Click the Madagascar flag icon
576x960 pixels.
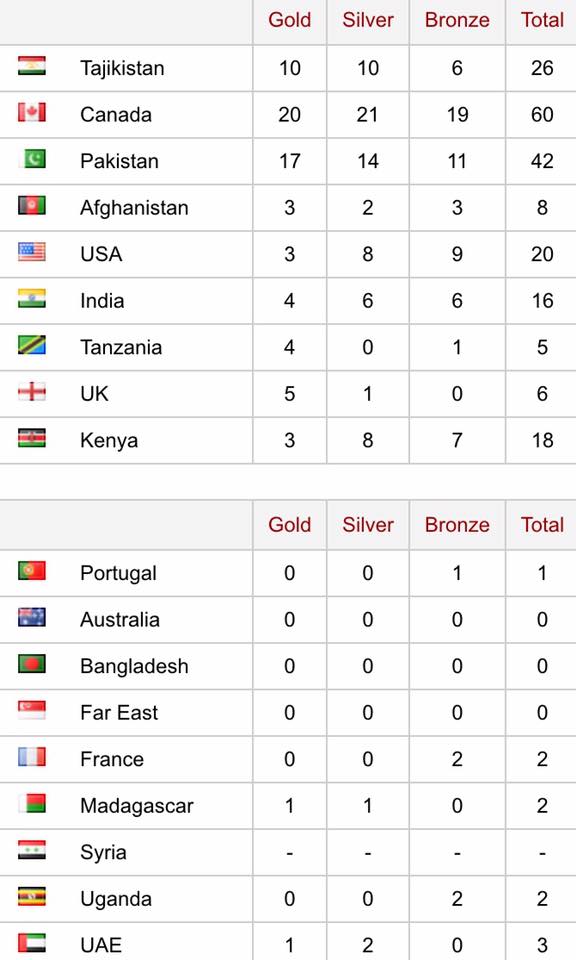tap(33, 803)
